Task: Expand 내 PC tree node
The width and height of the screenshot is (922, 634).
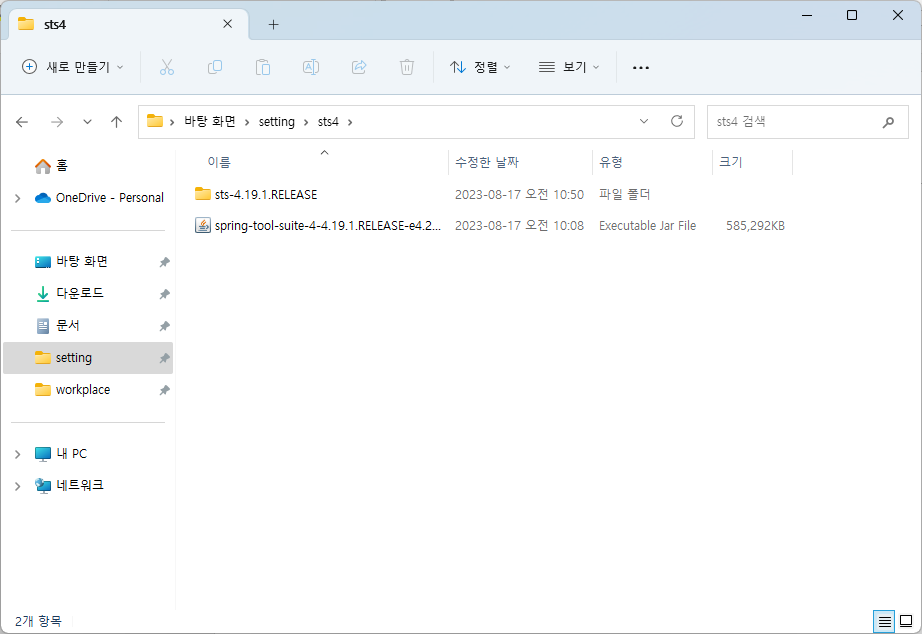Action: [18, 454]
